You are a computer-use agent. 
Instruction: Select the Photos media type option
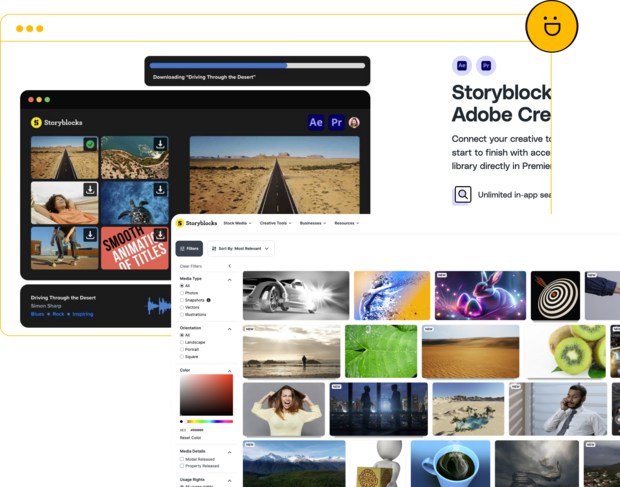pyautogui.click(x=182, y=293)
